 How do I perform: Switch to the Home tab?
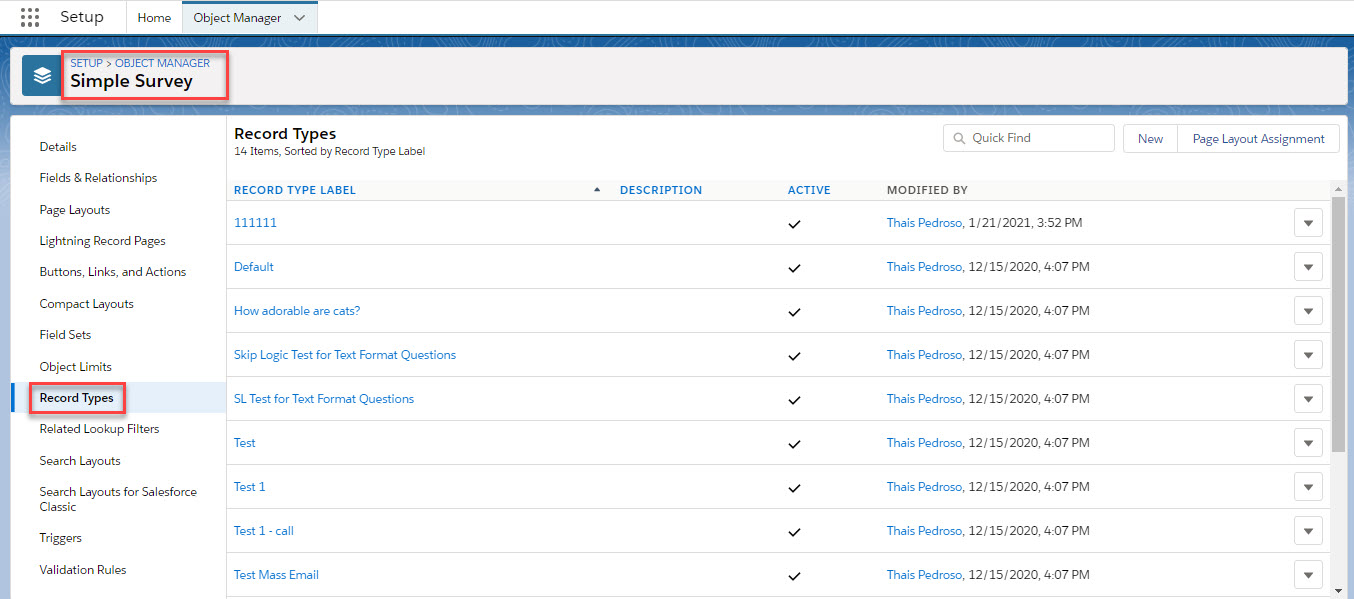coord(154,18)
